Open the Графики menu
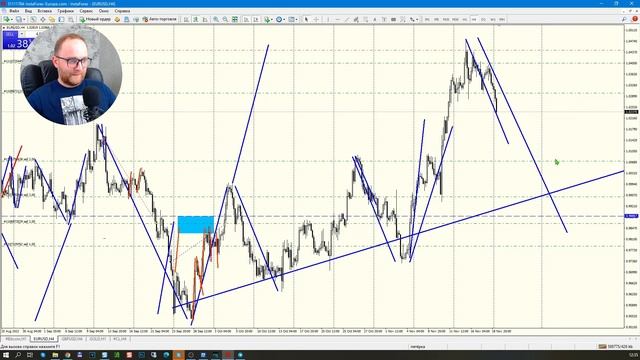The height and width of the screenshot is (360, 640). tap(65, 11)
